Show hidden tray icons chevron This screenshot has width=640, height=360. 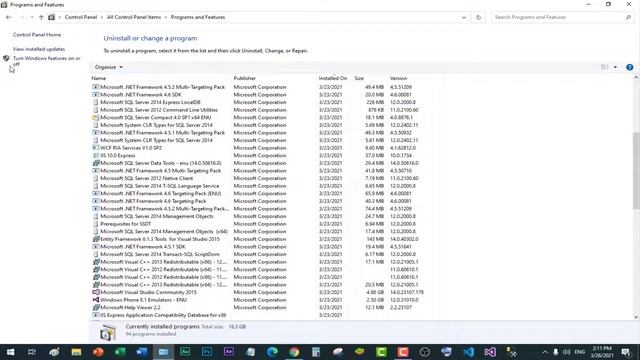[x=545, y=352]
